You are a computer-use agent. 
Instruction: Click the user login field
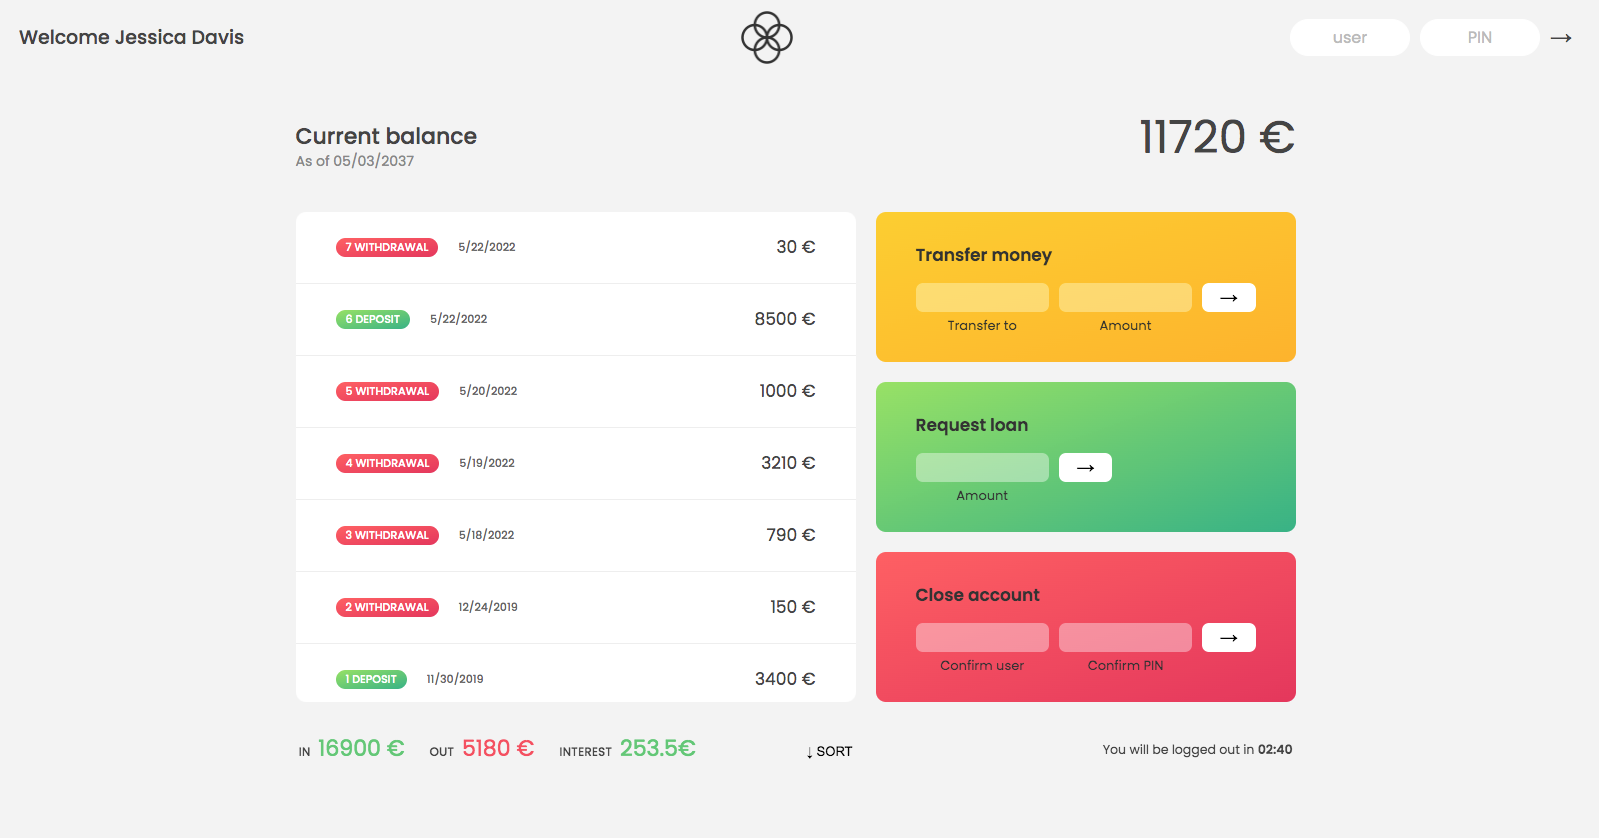point(1350,38)
